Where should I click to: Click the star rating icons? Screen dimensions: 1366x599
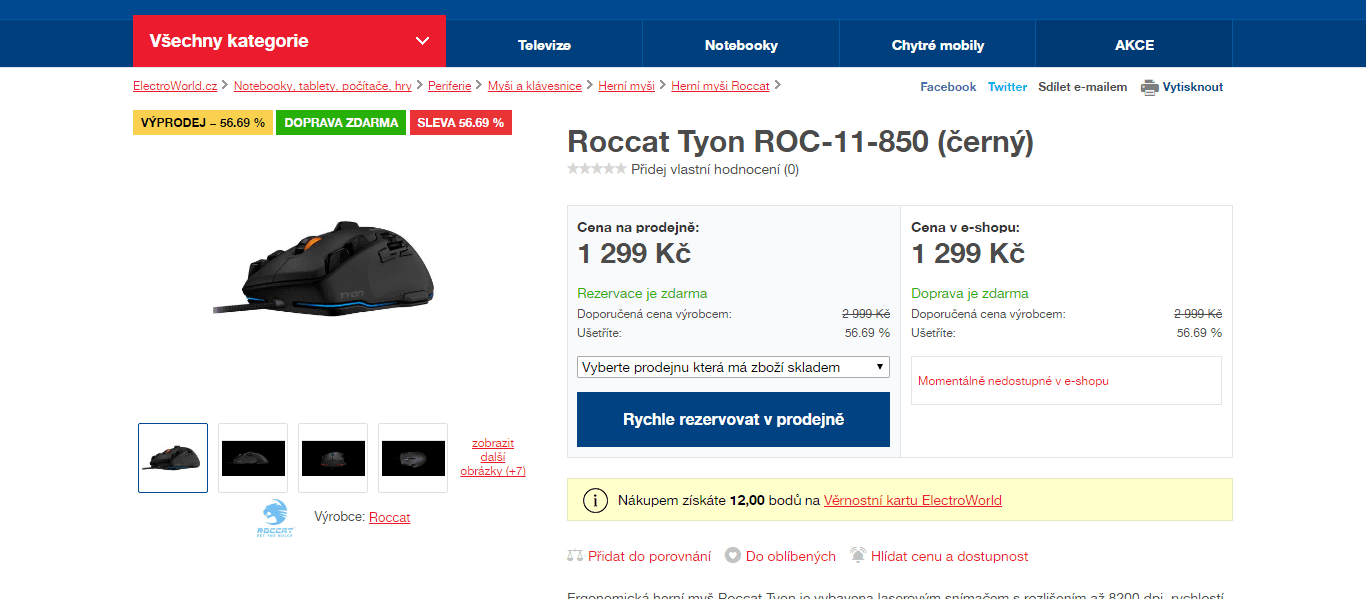(597, 169)
